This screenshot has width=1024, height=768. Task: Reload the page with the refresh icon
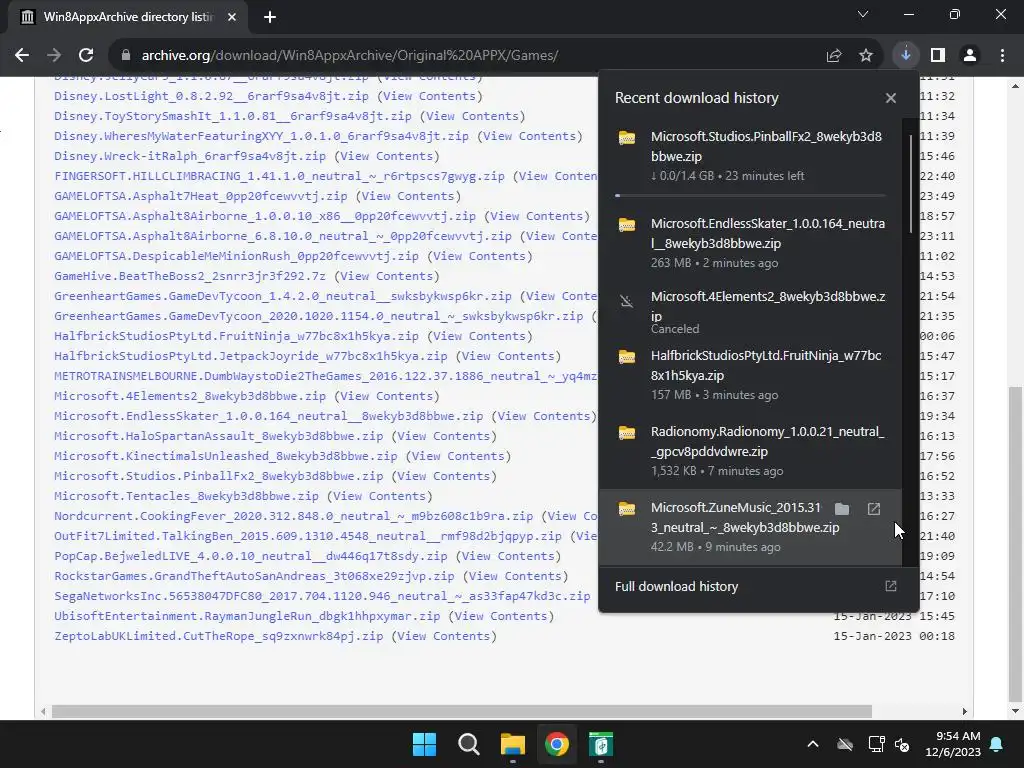86,56
